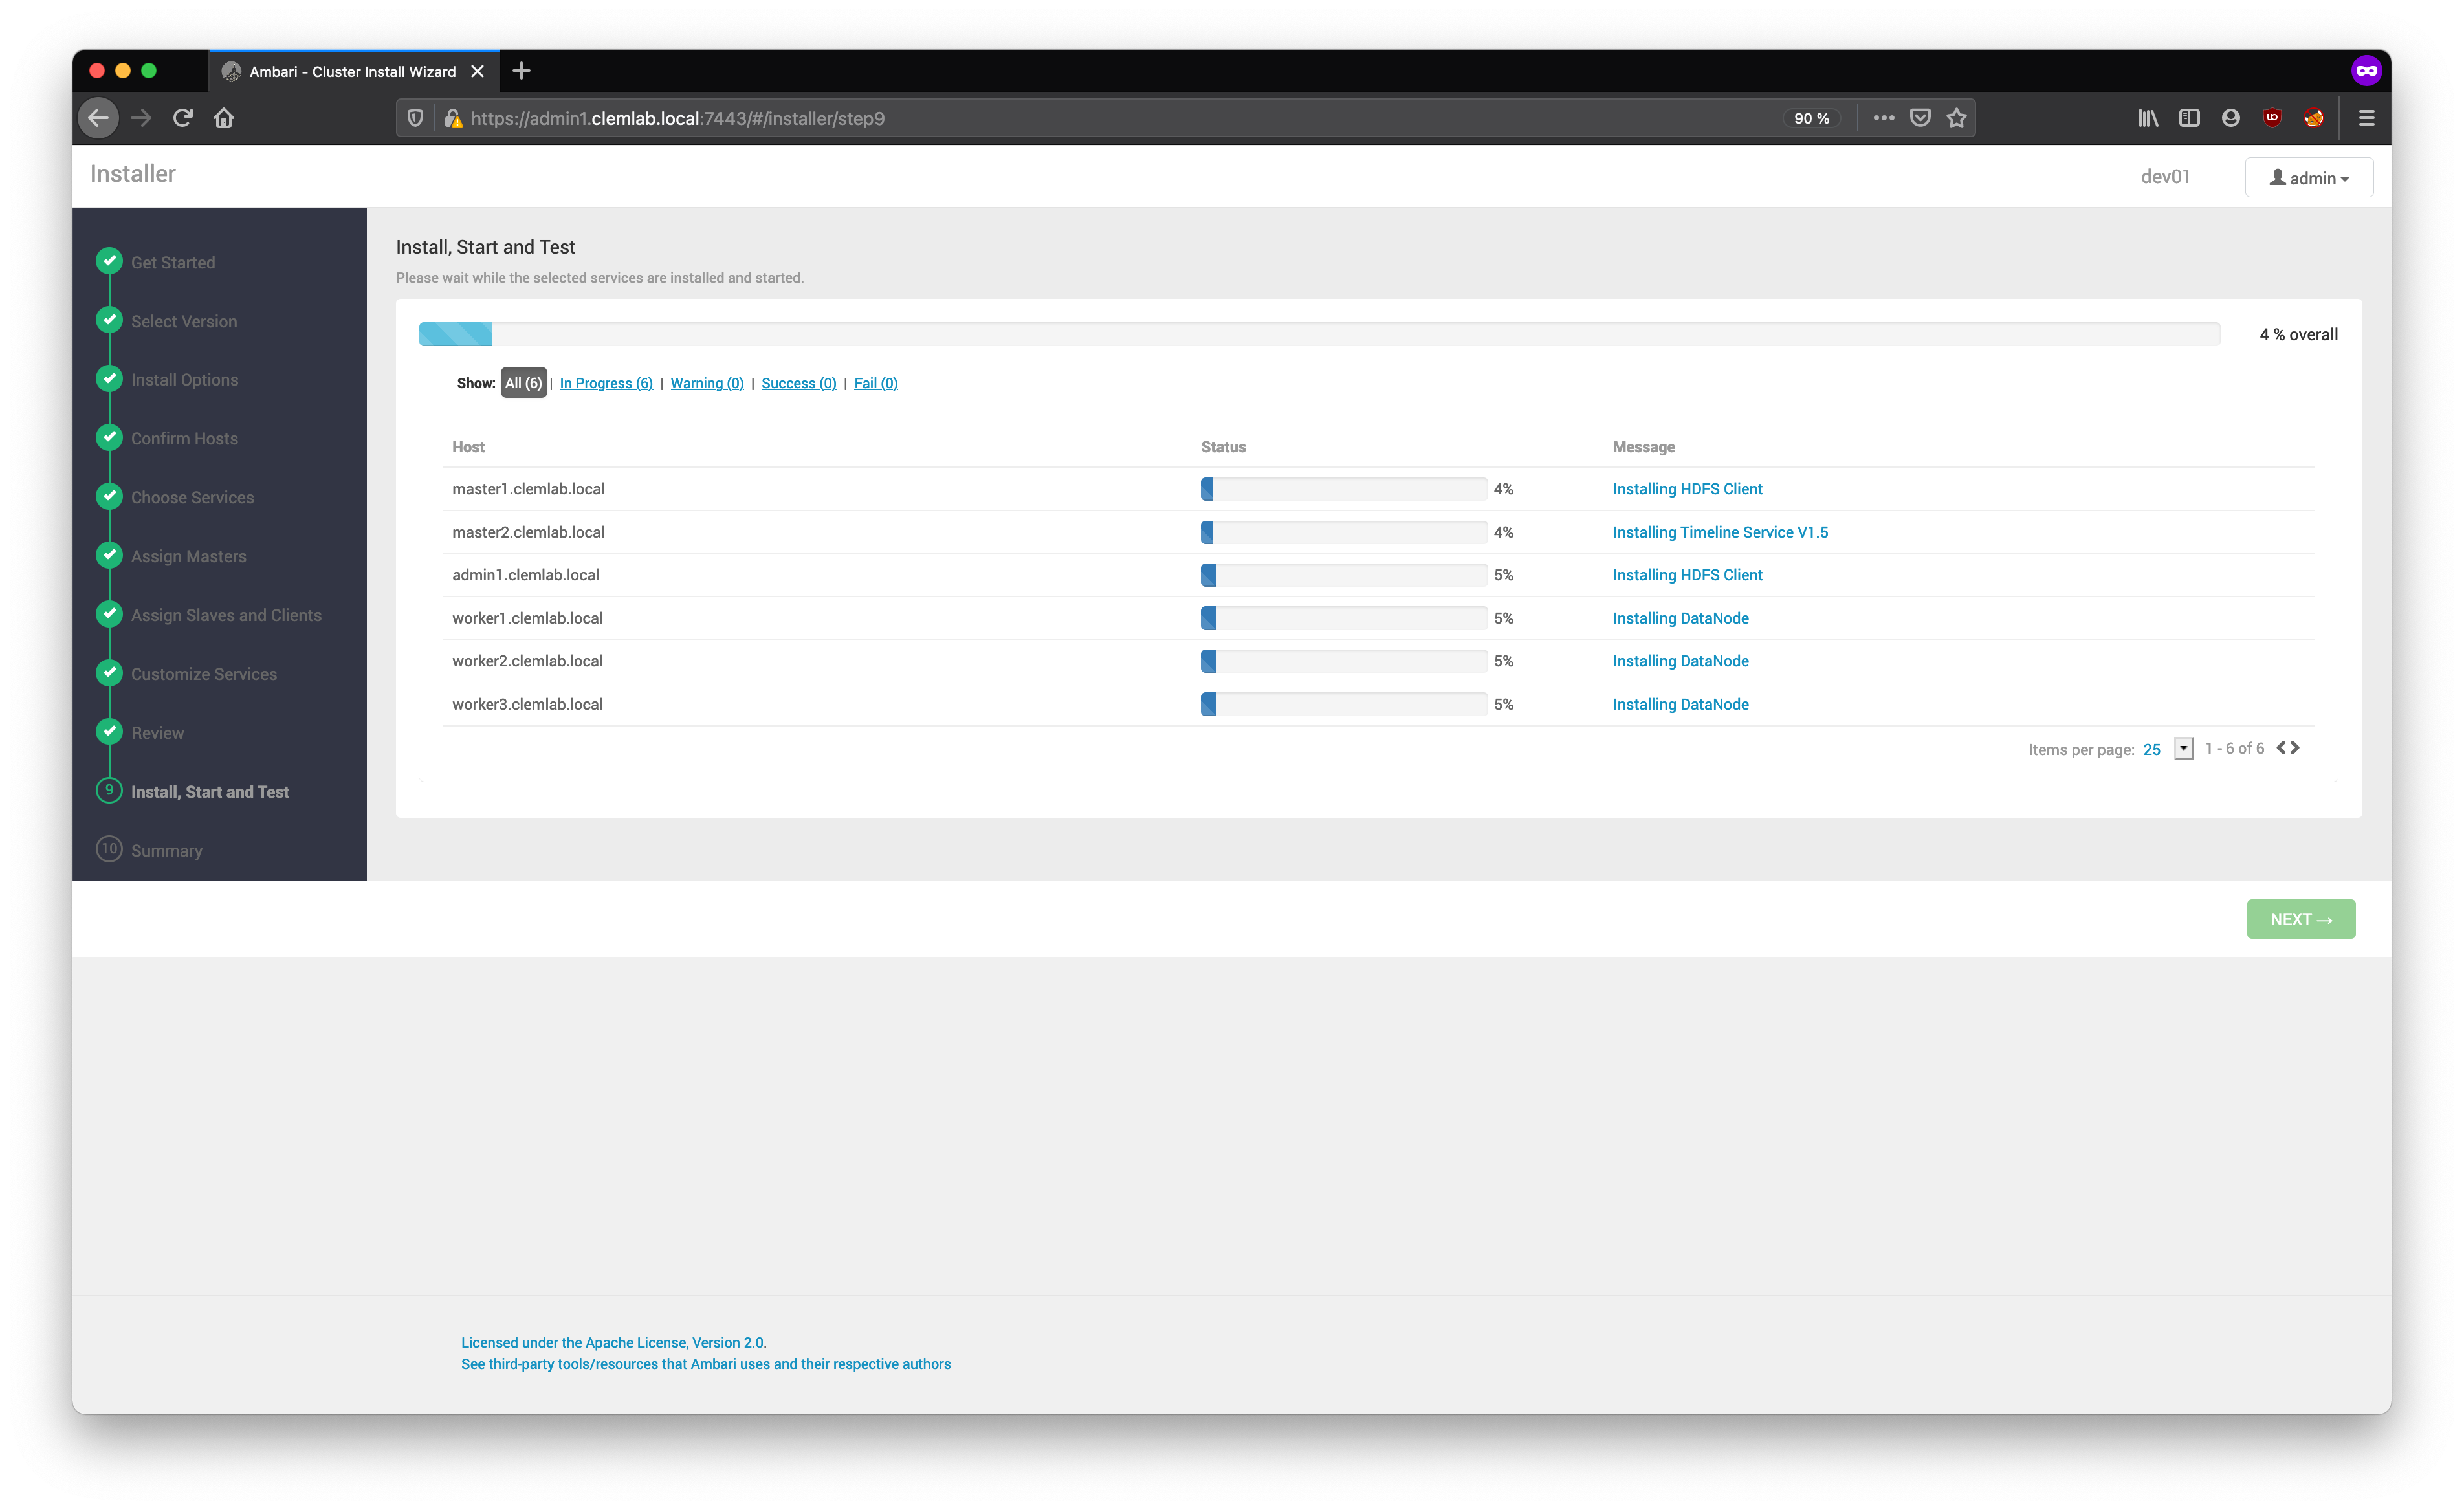Open the admin user dropdown
This screenshot has height=1510, width=2464.
click(2308, 178)
